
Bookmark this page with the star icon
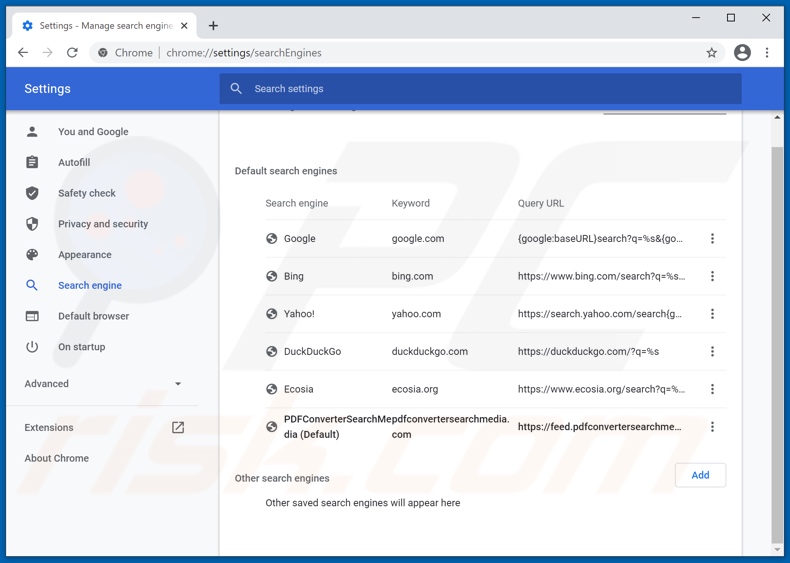click(712, 53)
